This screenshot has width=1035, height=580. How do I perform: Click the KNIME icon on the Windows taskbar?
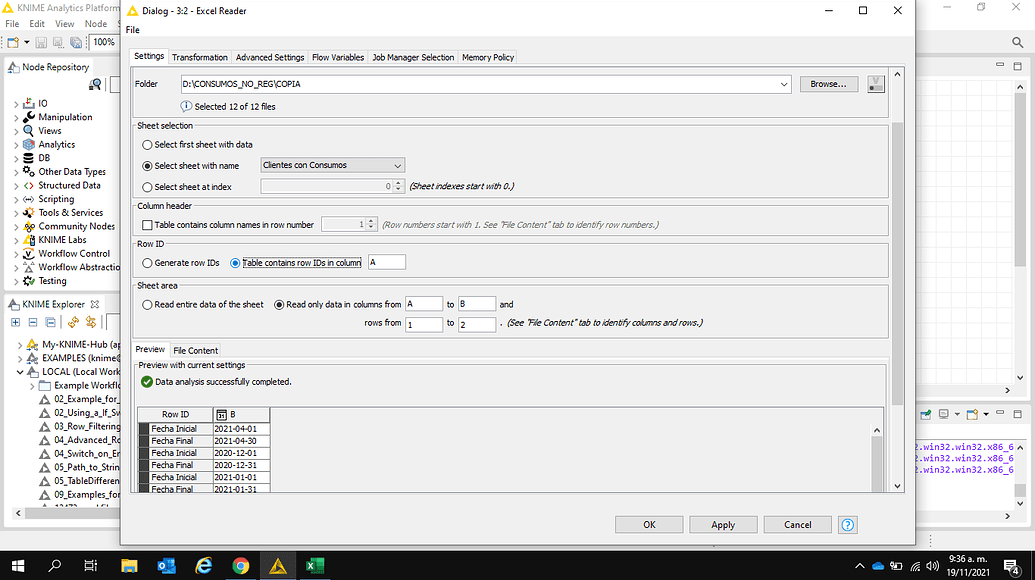(277, 565)
